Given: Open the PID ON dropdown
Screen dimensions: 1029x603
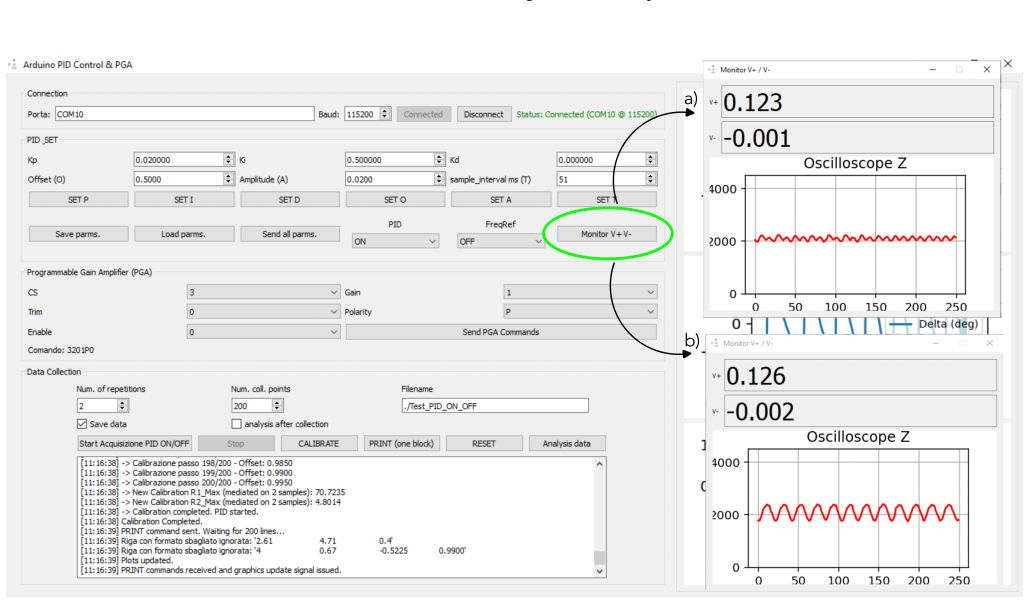Looking at the screenshot, I should pyautogui.click(x=395, y=241).
